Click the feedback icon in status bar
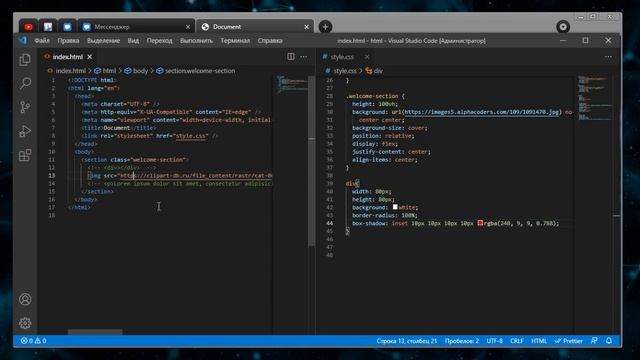Image resolution: width=640 pixels, height=360 pixels. [x=594, y=341]
